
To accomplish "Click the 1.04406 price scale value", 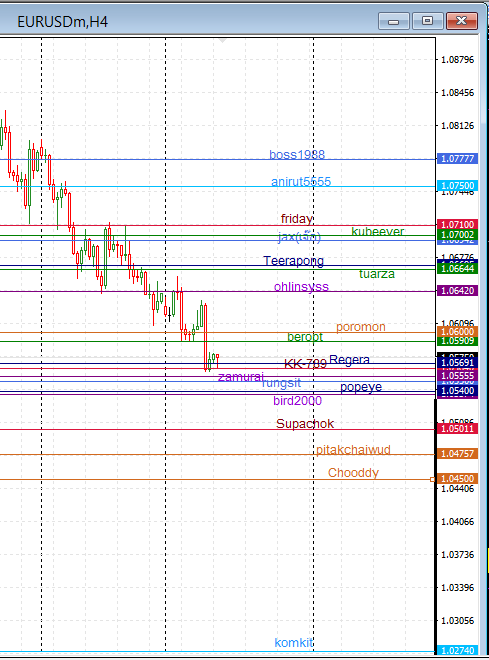I will click(457, 489).
